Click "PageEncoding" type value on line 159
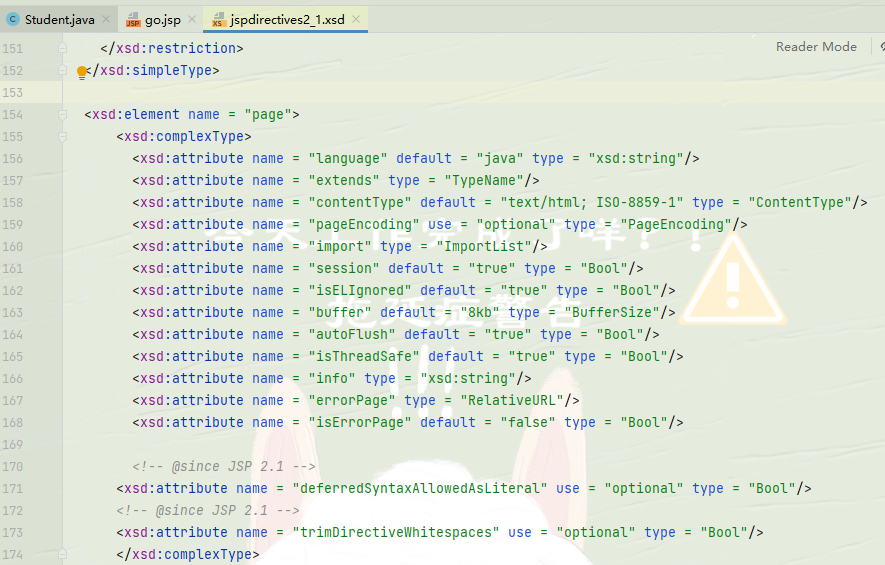The width and height of the screenshot is (885, 565). (676, 225)
